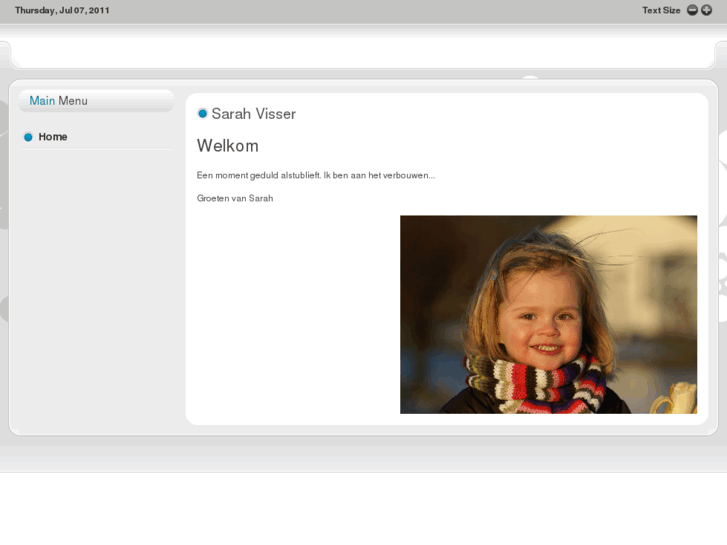
Task: Click the Main Menu heading
Action: tap(58, 101)
